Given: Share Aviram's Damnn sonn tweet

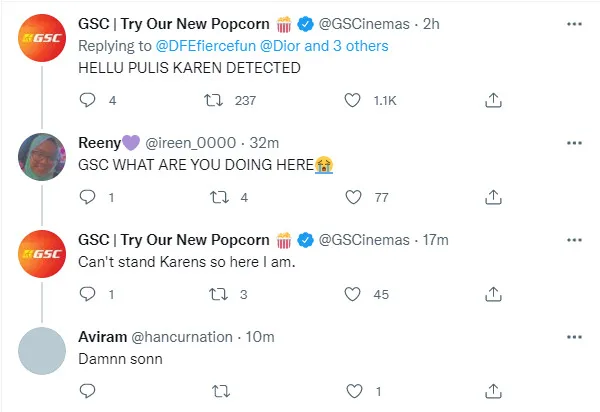Looking at the screenshot, I should click(x=492, y=391).
